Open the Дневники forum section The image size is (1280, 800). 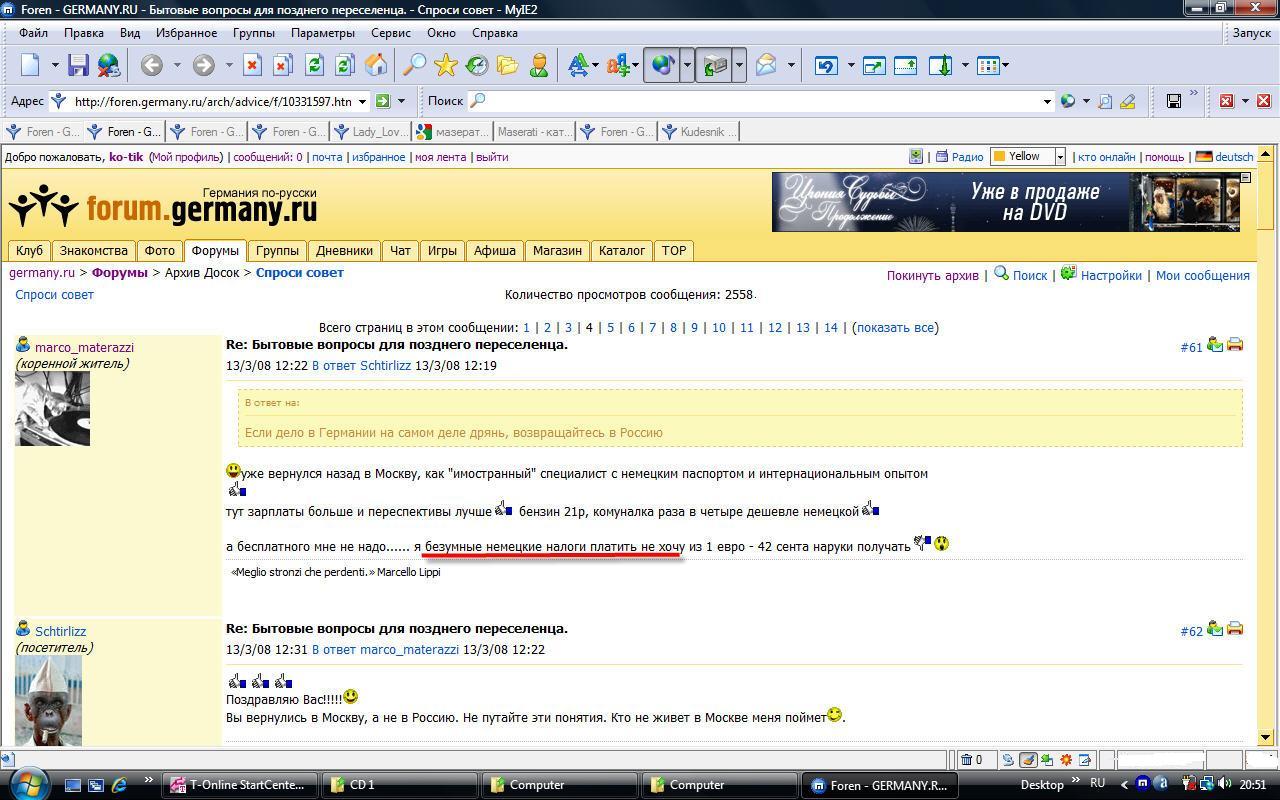click(344, 250)
